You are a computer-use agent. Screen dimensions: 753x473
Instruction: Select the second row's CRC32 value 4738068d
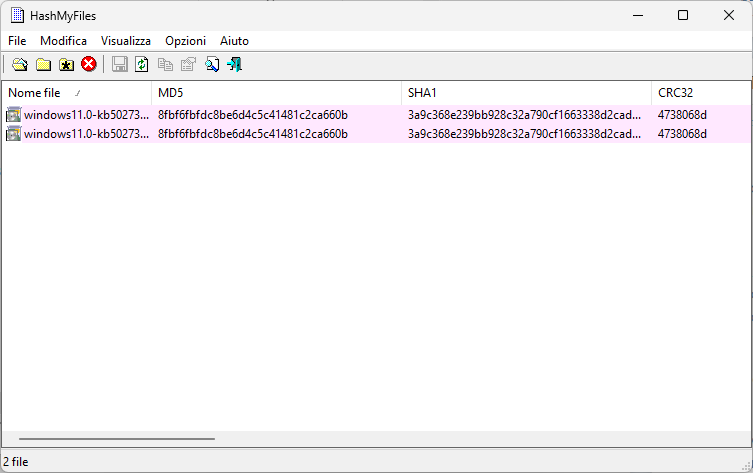pyautogui.click(x=682, y=133)
